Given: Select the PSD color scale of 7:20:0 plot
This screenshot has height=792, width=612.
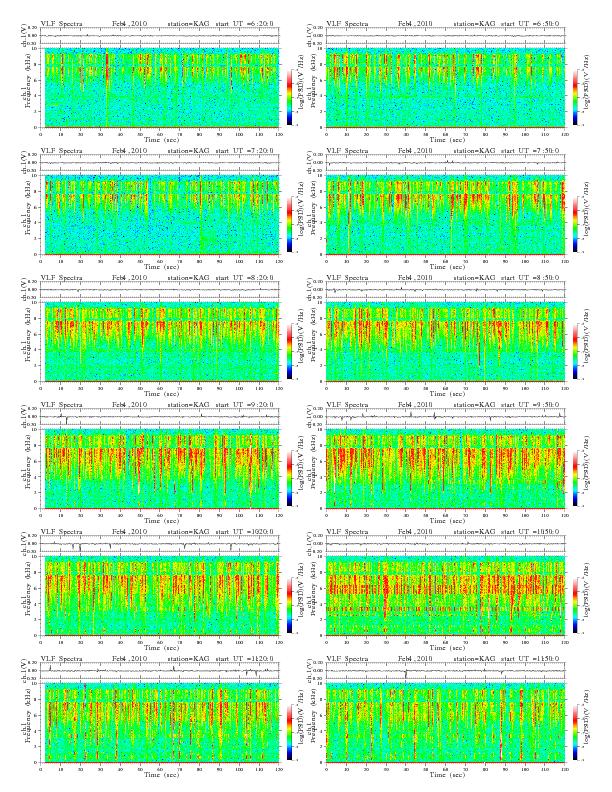Looking at the screenshot, I should point(289,224).
